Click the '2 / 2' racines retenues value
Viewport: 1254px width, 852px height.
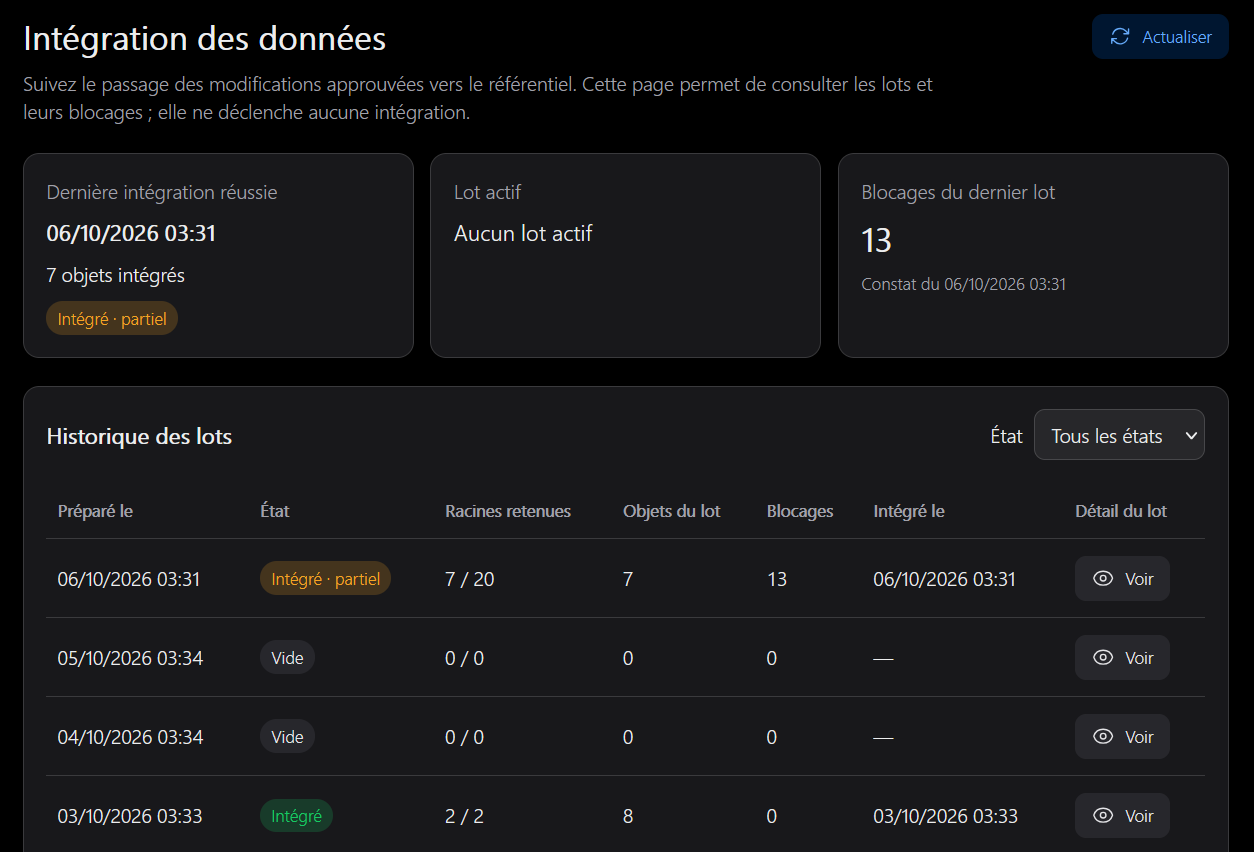pos(465,816)
